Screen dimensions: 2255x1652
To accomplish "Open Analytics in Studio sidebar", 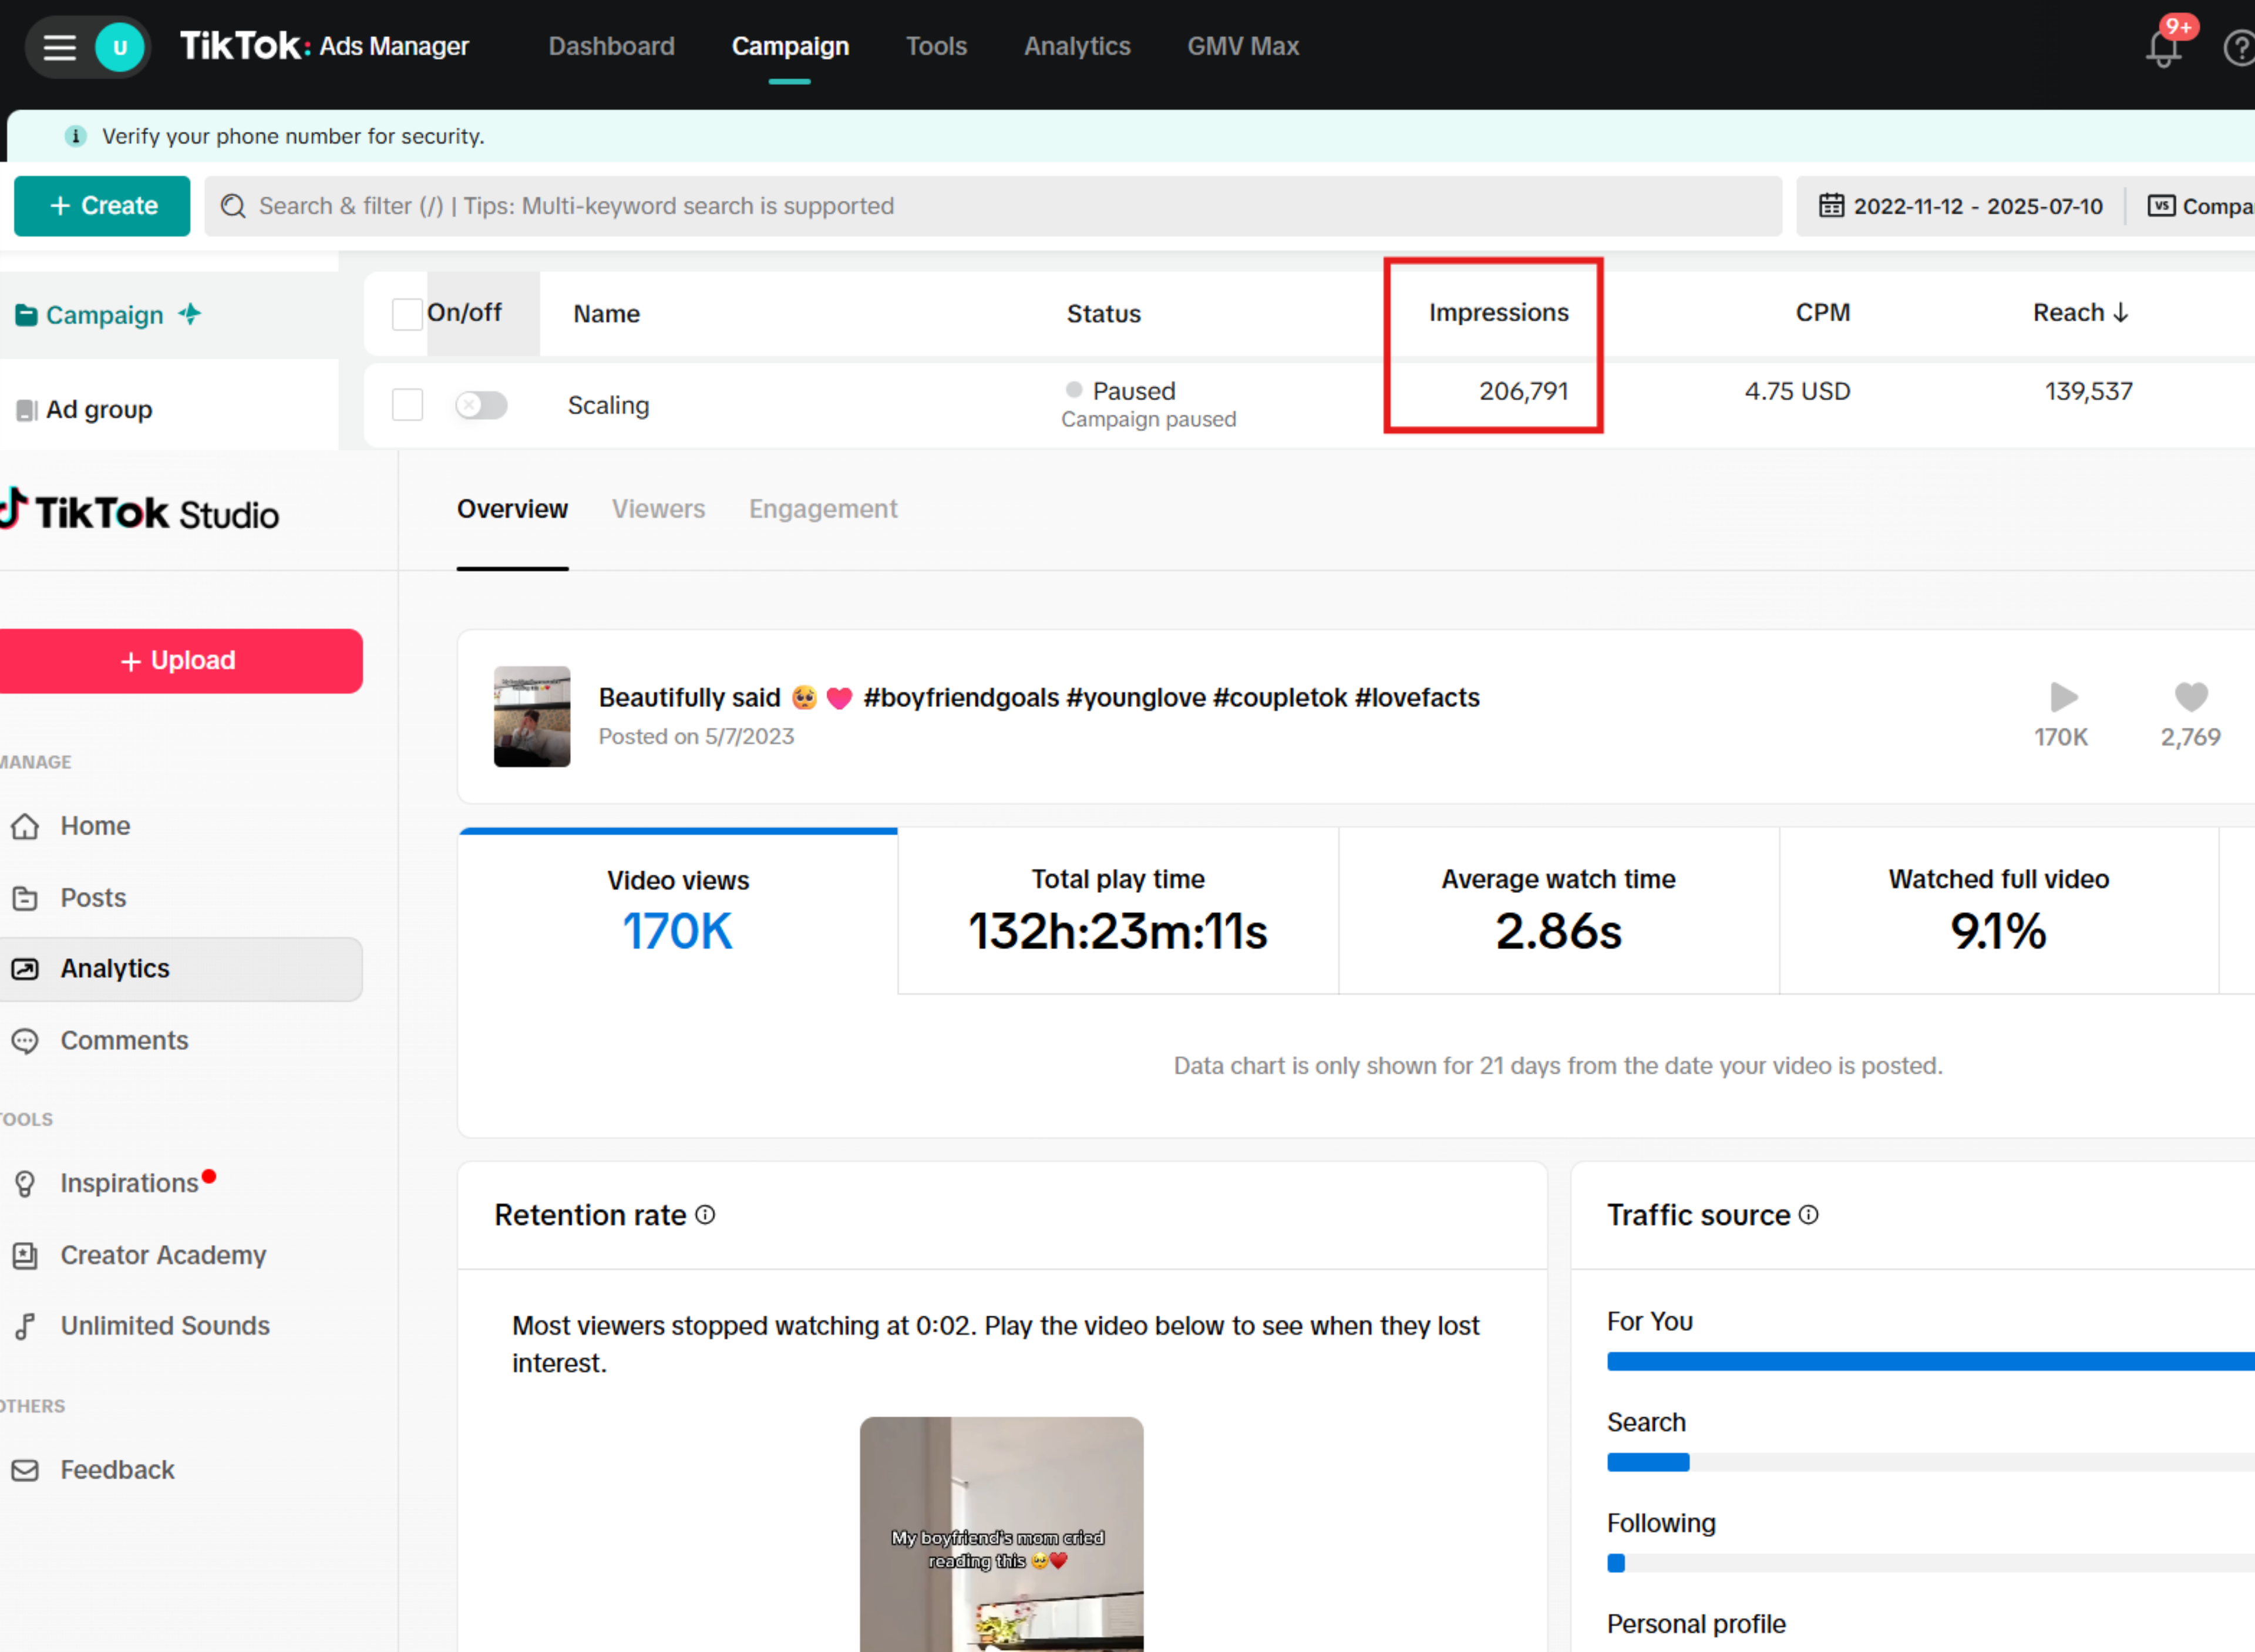I will pyautogui.click(x=180, y=969).
